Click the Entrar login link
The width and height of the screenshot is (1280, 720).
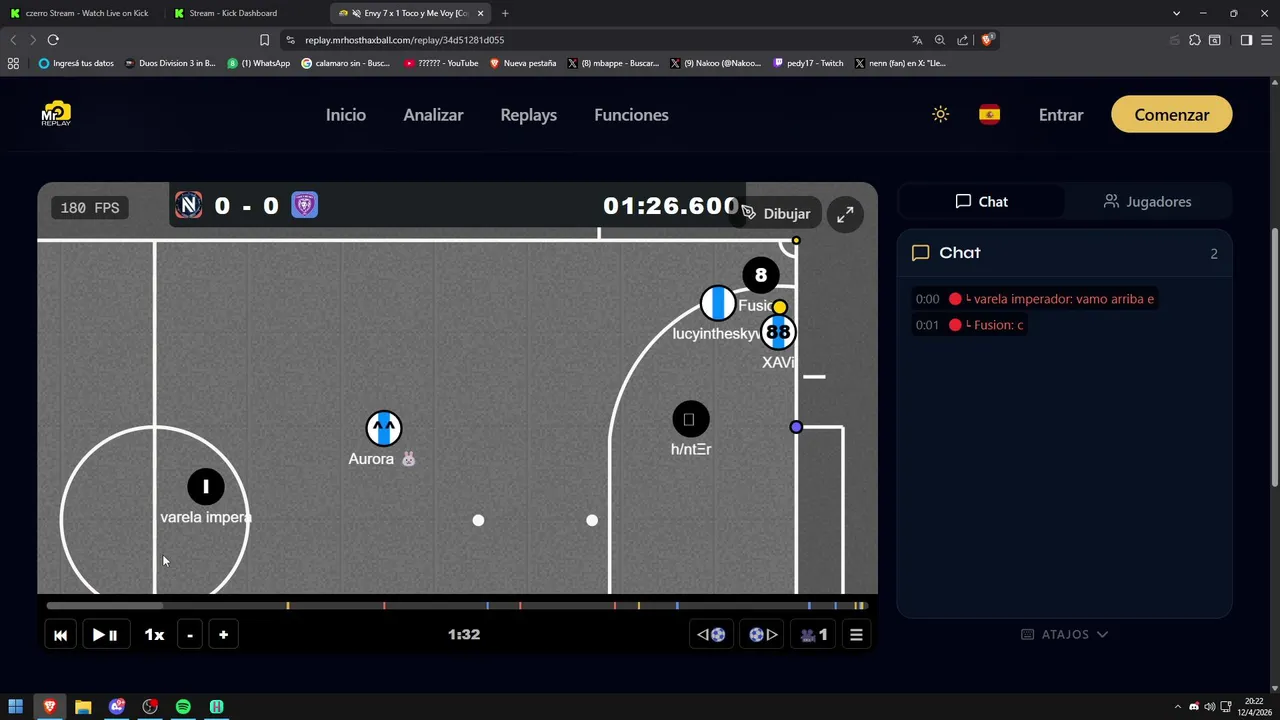tap(1061, 115)
